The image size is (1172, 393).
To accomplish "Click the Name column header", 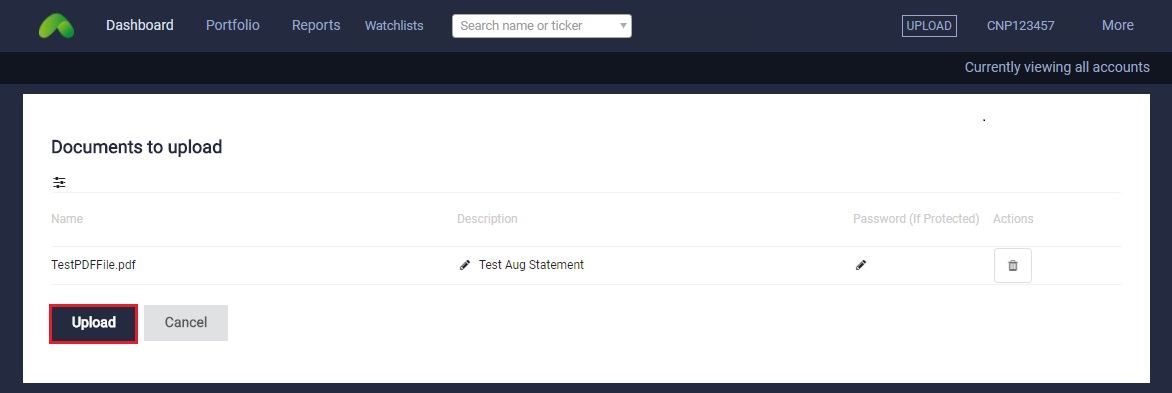I will (x=67, y=219).
